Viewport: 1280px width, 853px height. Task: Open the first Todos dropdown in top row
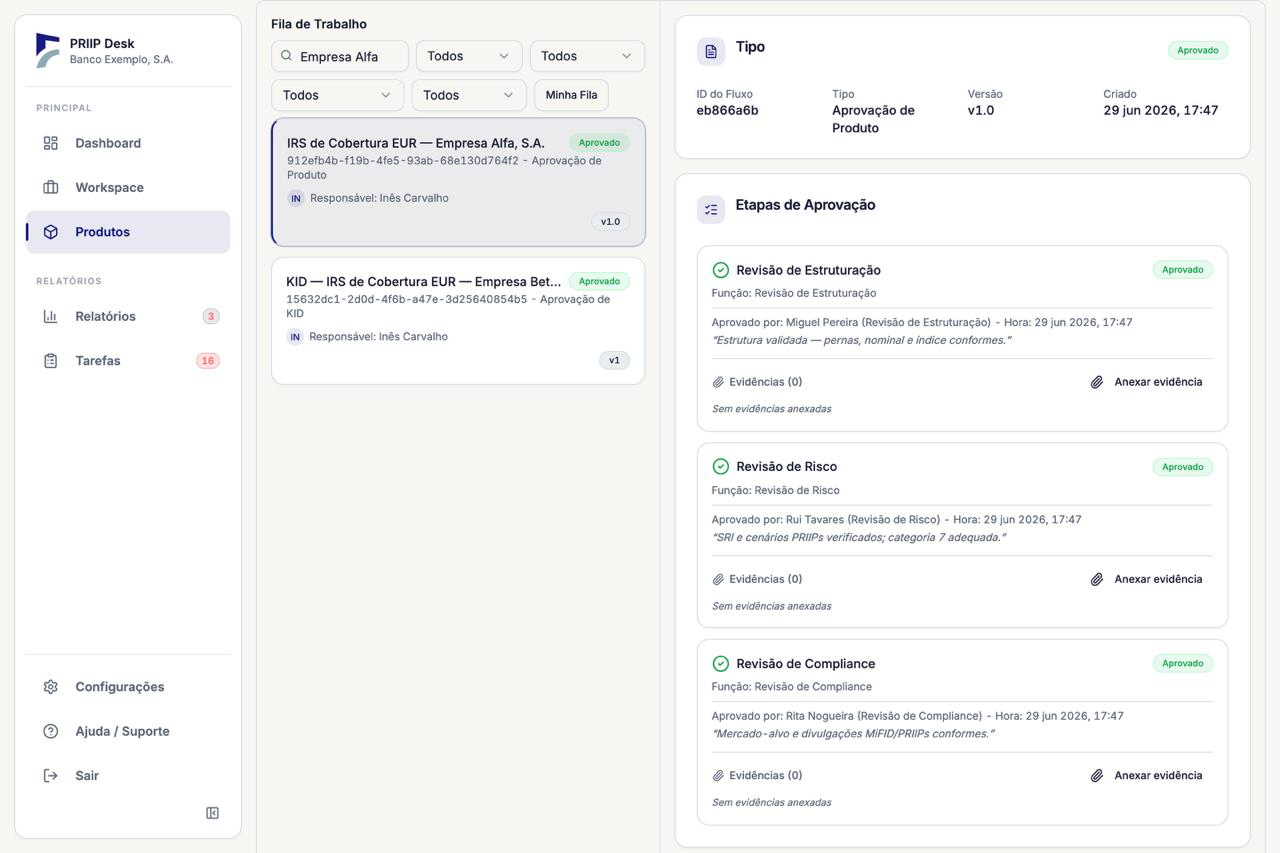tap(469, 56)
